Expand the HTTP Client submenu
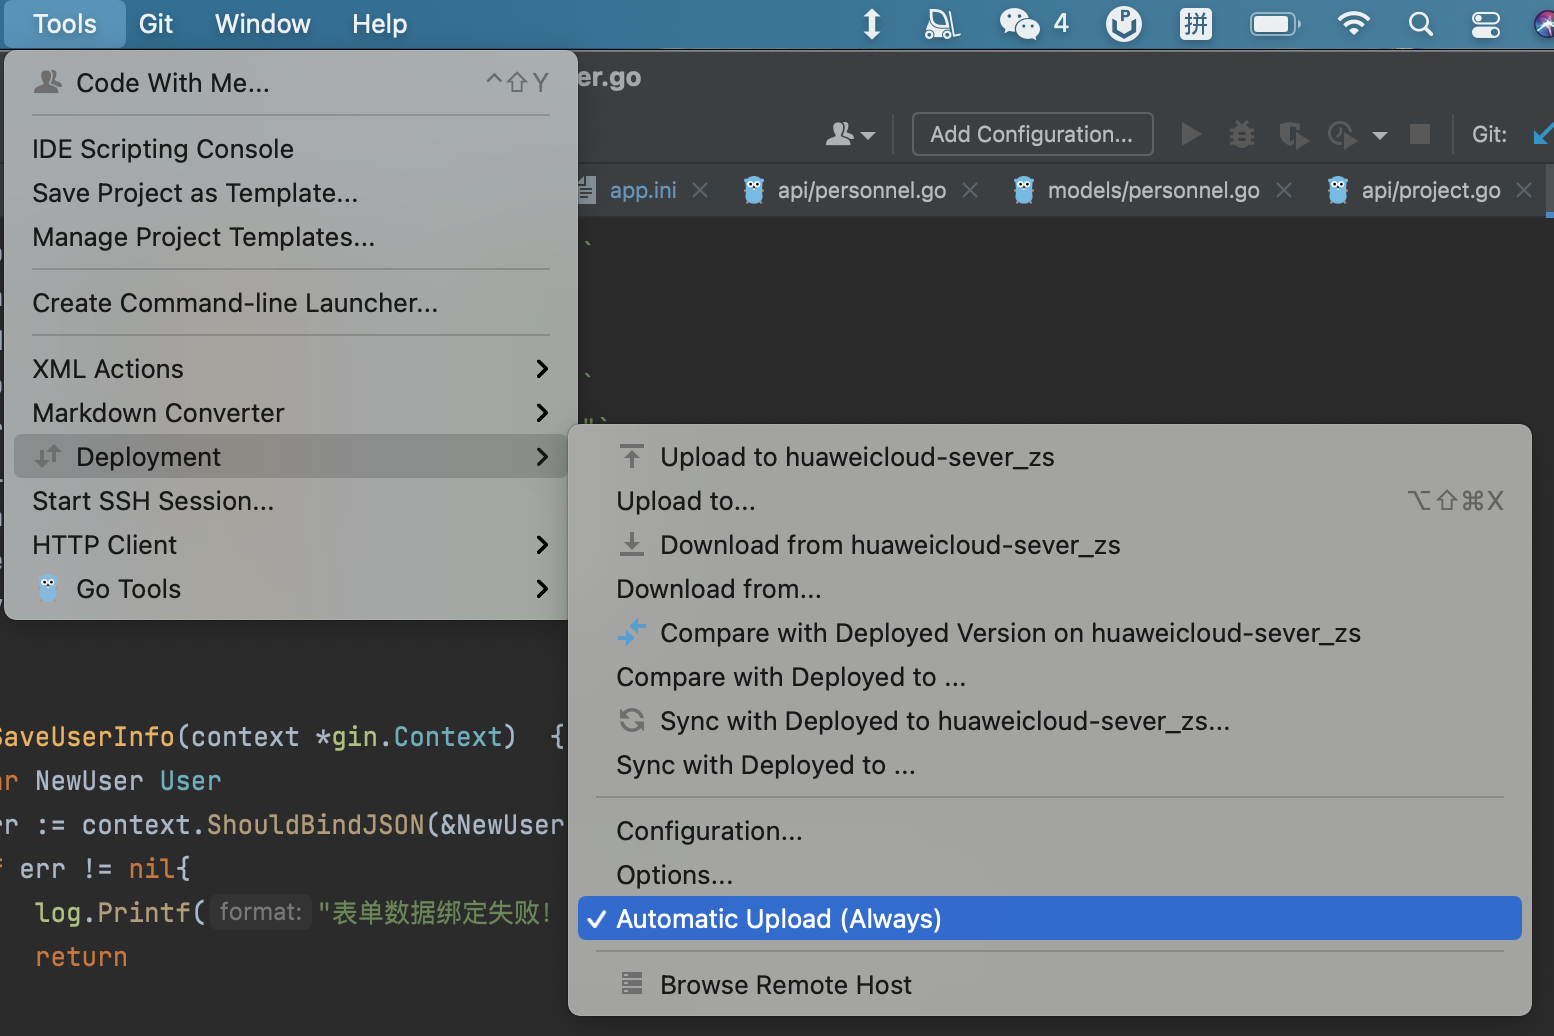 291,545
